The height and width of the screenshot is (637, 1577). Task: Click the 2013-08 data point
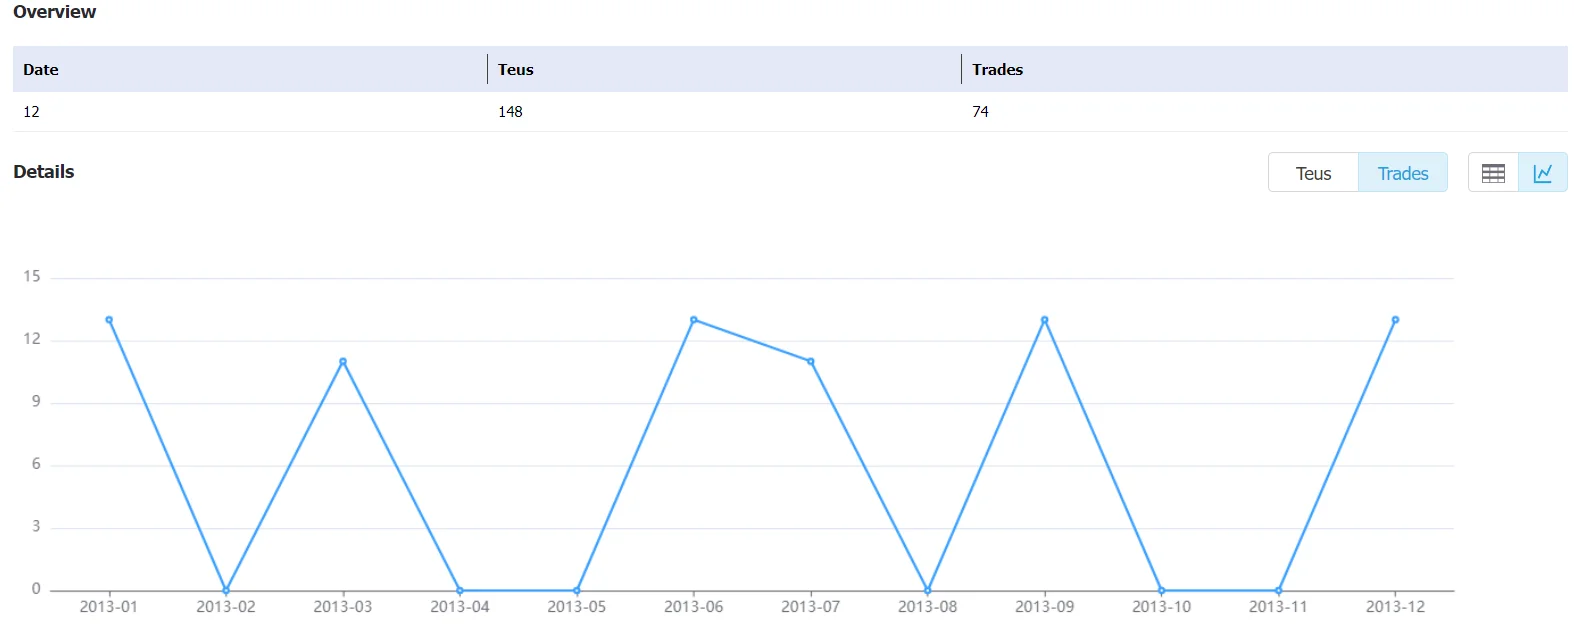(928, 590)
